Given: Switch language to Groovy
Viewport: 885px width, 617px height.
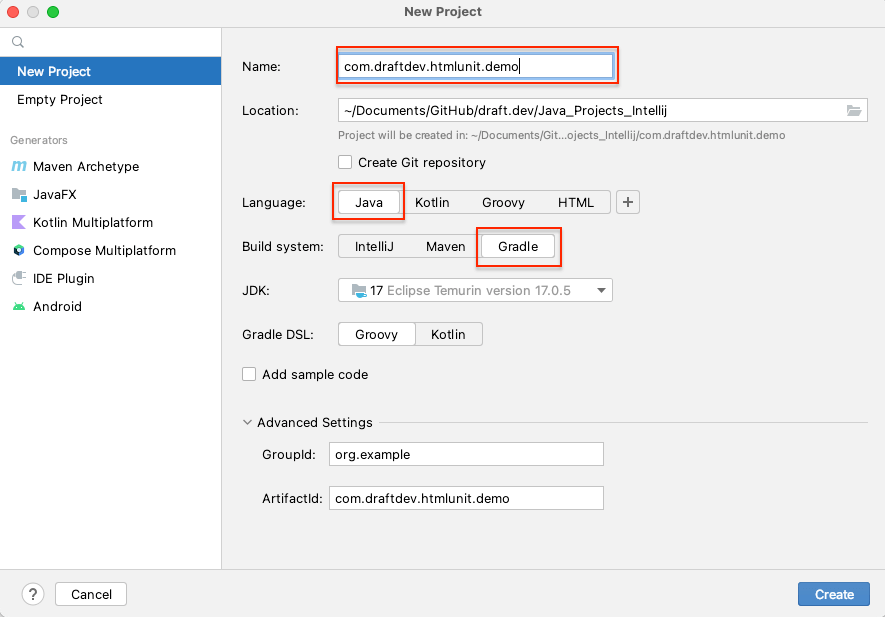Looking at the screenshot, I should coord(503,202).
